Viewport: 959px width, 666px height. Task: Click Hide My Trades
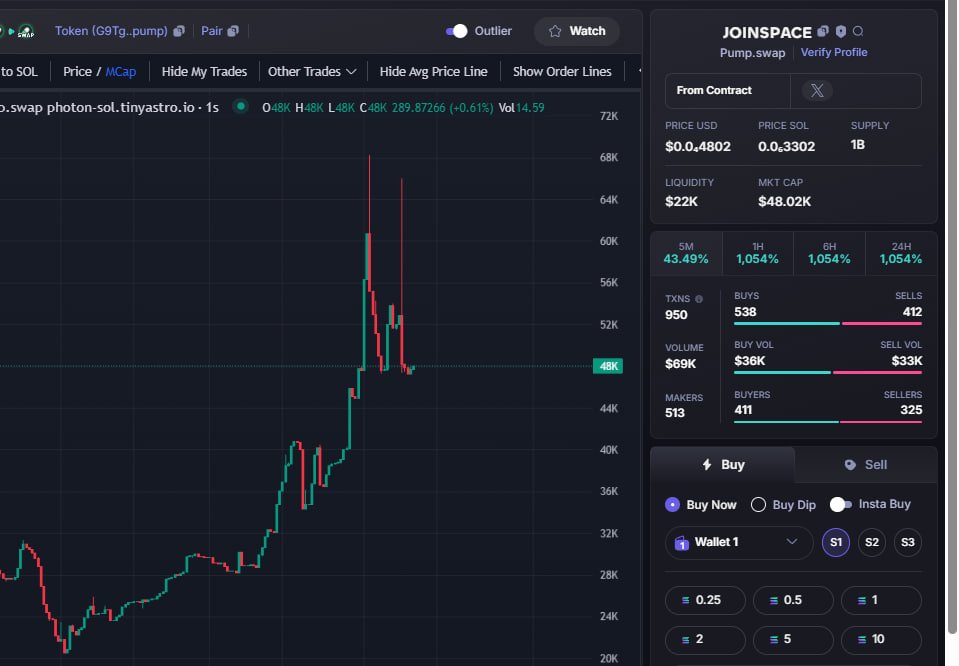tap(204, 72)
